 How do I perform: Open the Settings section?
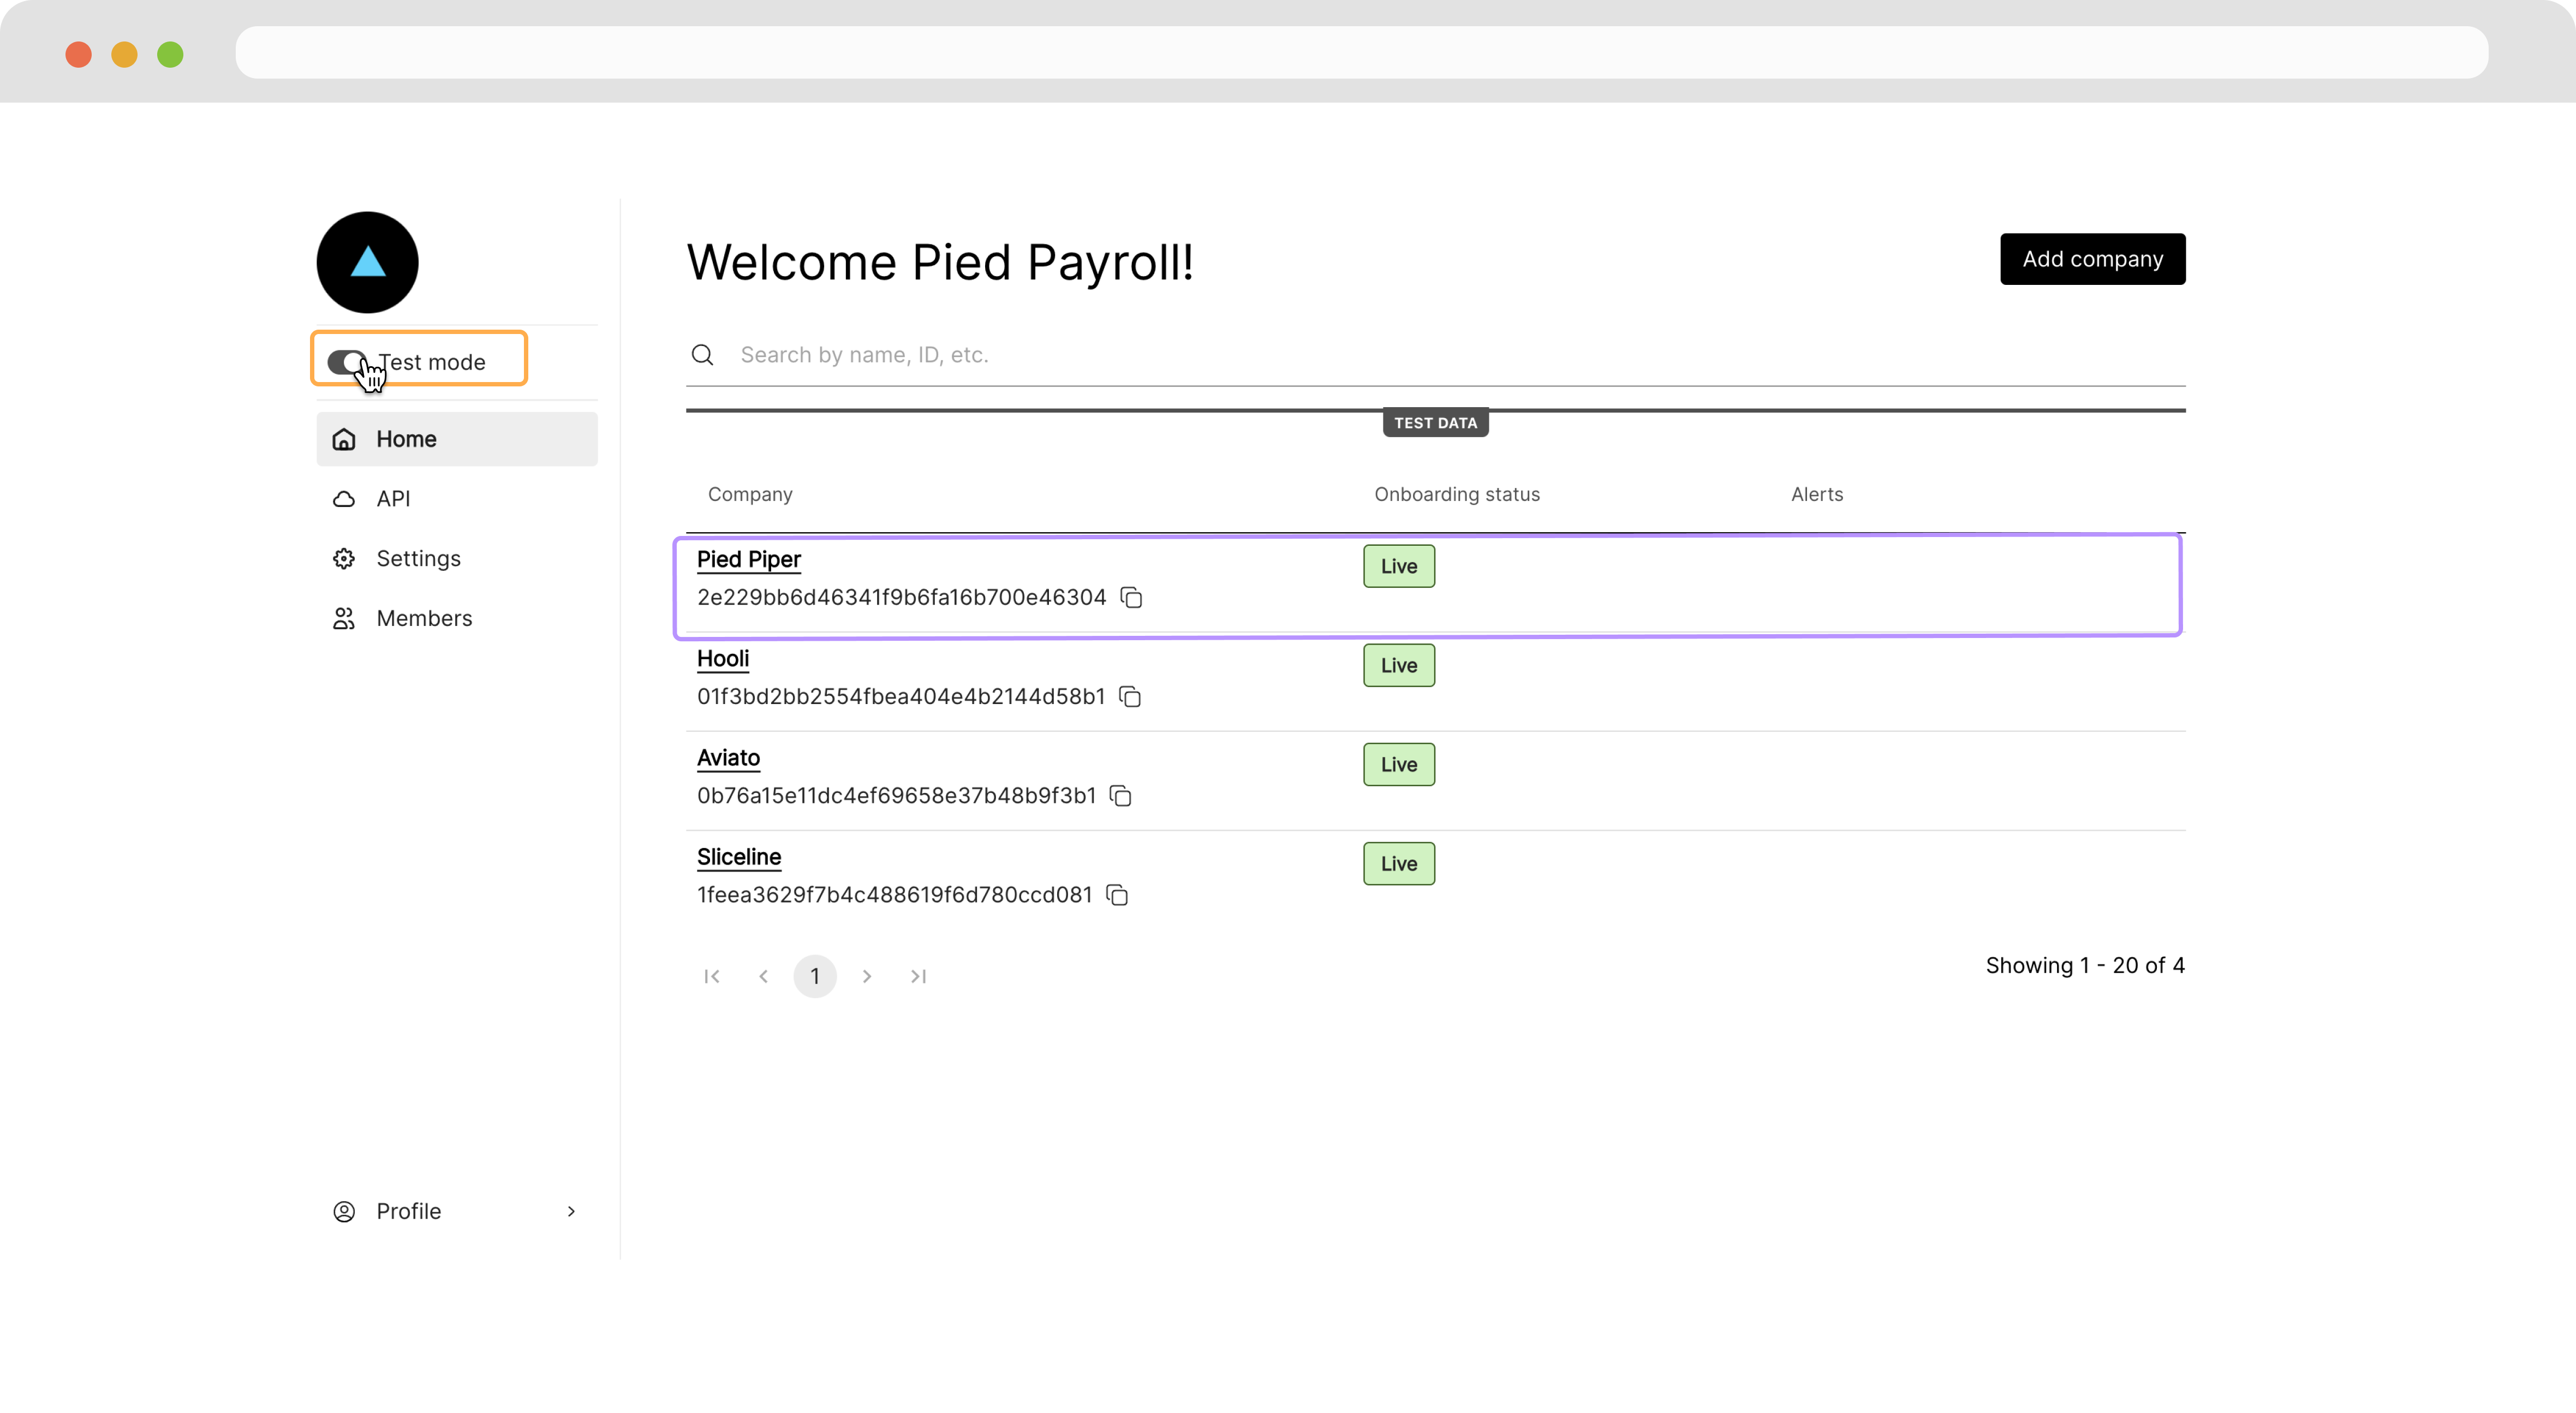click(418, 558)
